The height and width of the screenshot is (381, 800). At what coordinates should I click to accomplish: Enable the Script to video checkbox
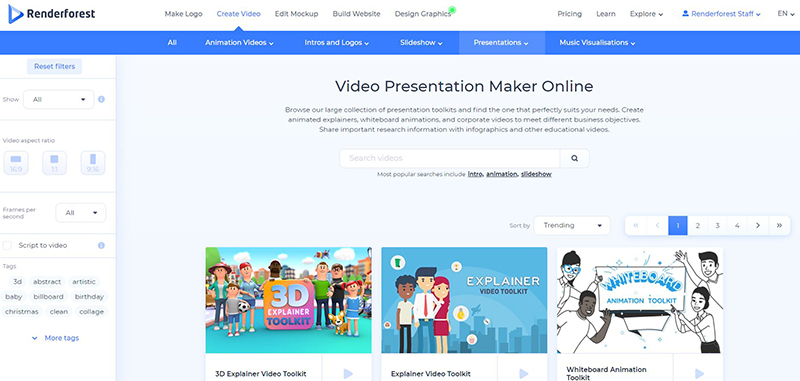[8, 245]
